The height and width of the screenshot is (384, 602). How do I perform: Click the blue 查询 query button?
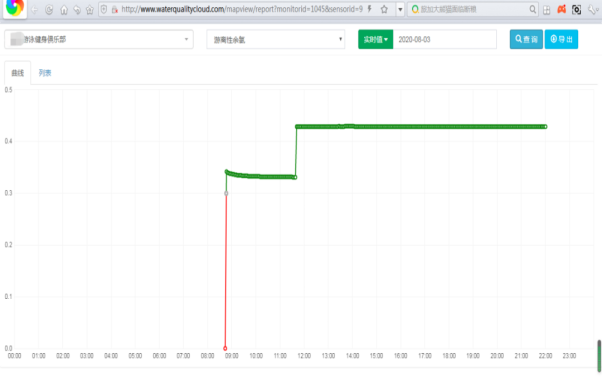click(x=526, y=39)
